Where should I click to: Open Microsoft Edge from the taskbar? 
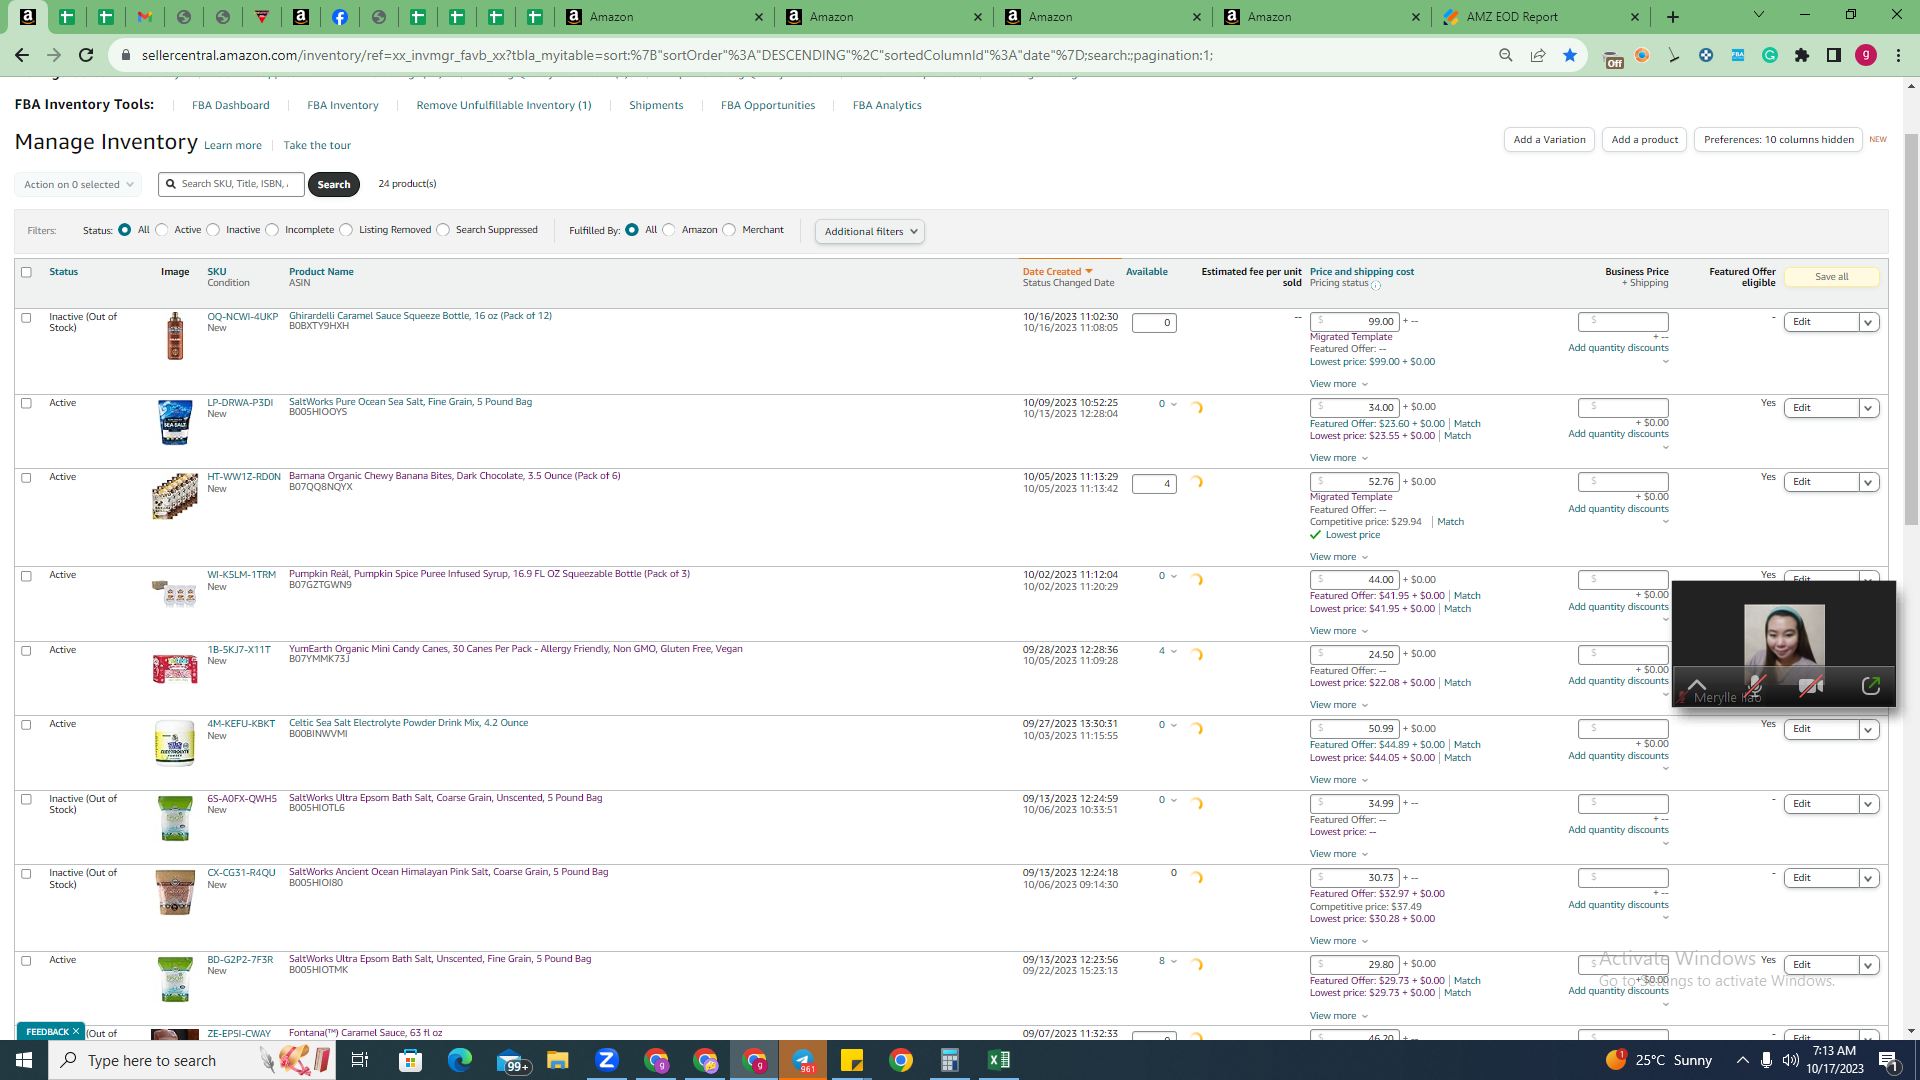[459, 1060]
